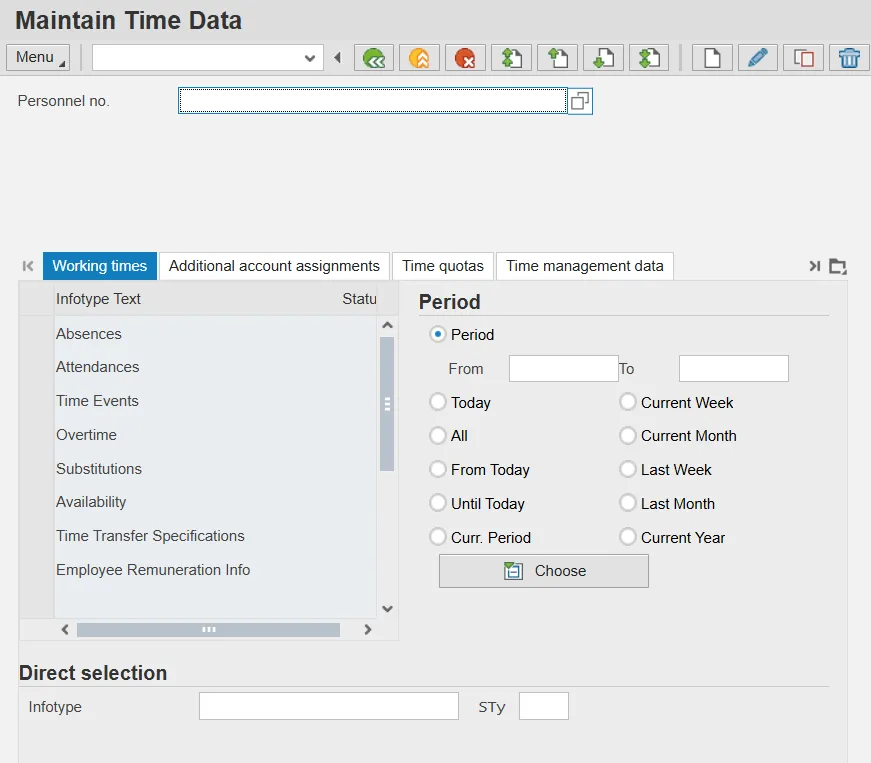Click the Copy record icon
The image size is (871, 763).
[803, 58]
